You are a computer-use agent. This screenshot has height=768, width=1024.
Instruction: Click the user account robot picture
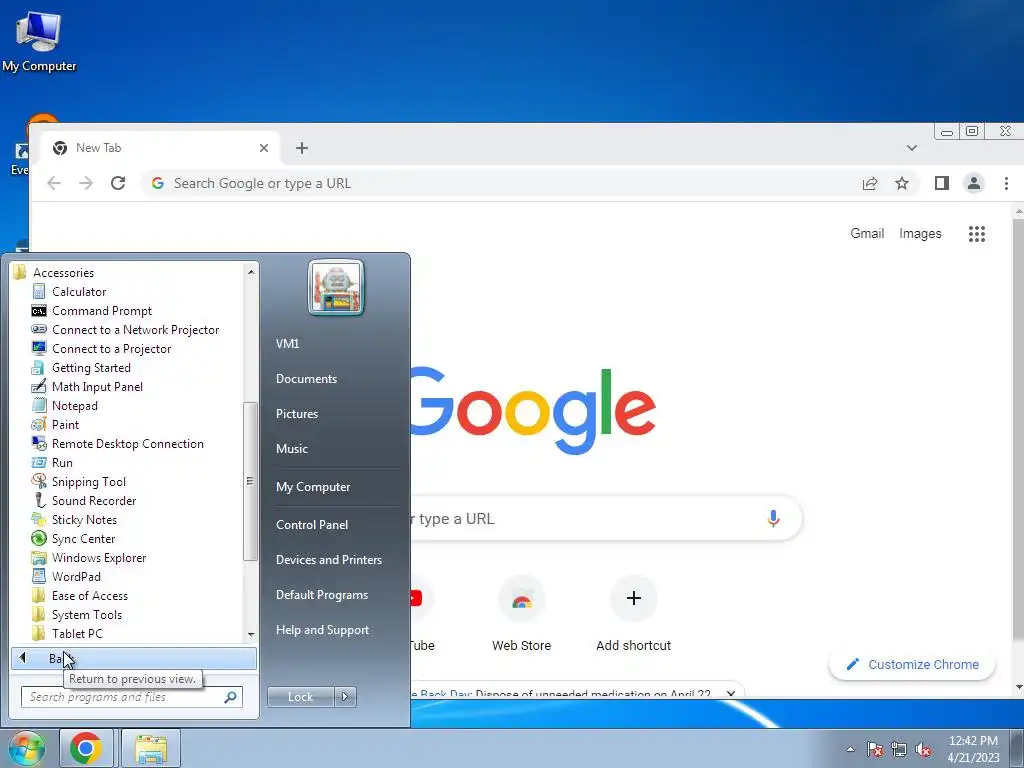pos(336,288)
